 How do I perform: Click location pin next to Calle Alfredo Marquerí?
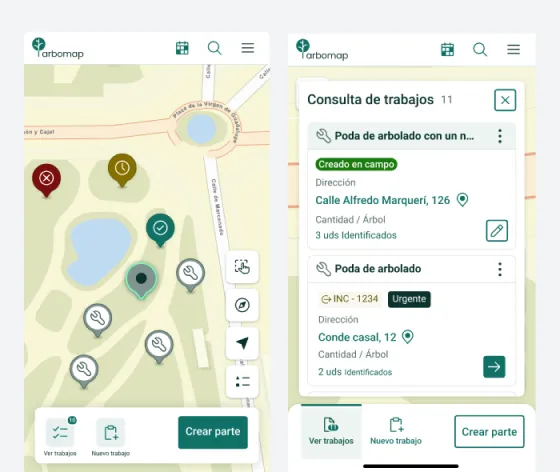tap(462, 200)
